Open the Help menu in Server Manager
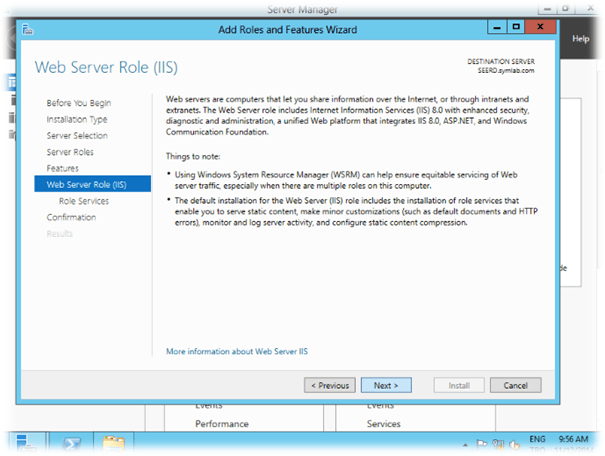Viewport: 605px width, 456px height. tap(580, 39)
